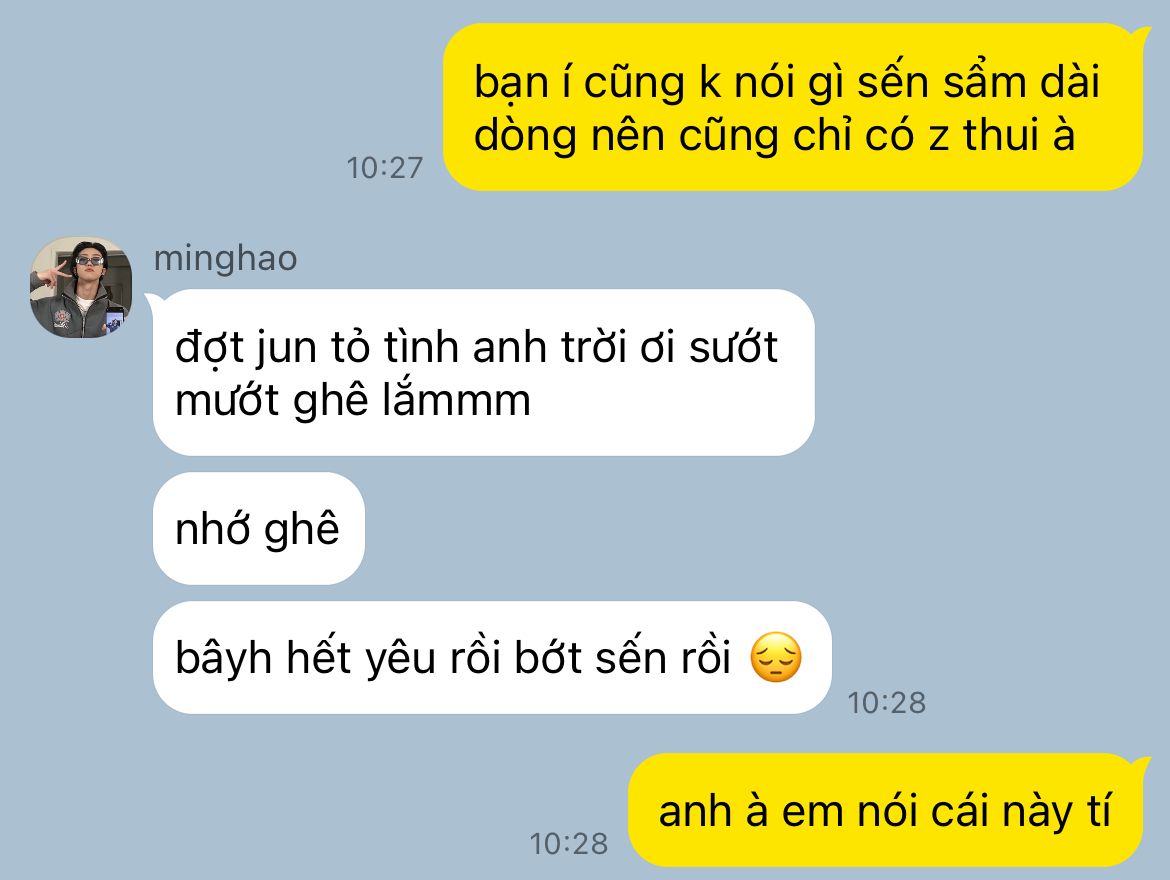This screenshot has height=880, width=1170.
Task: Open minghao's profile picture
Action: pyautogui.click(x=81, y=287)
